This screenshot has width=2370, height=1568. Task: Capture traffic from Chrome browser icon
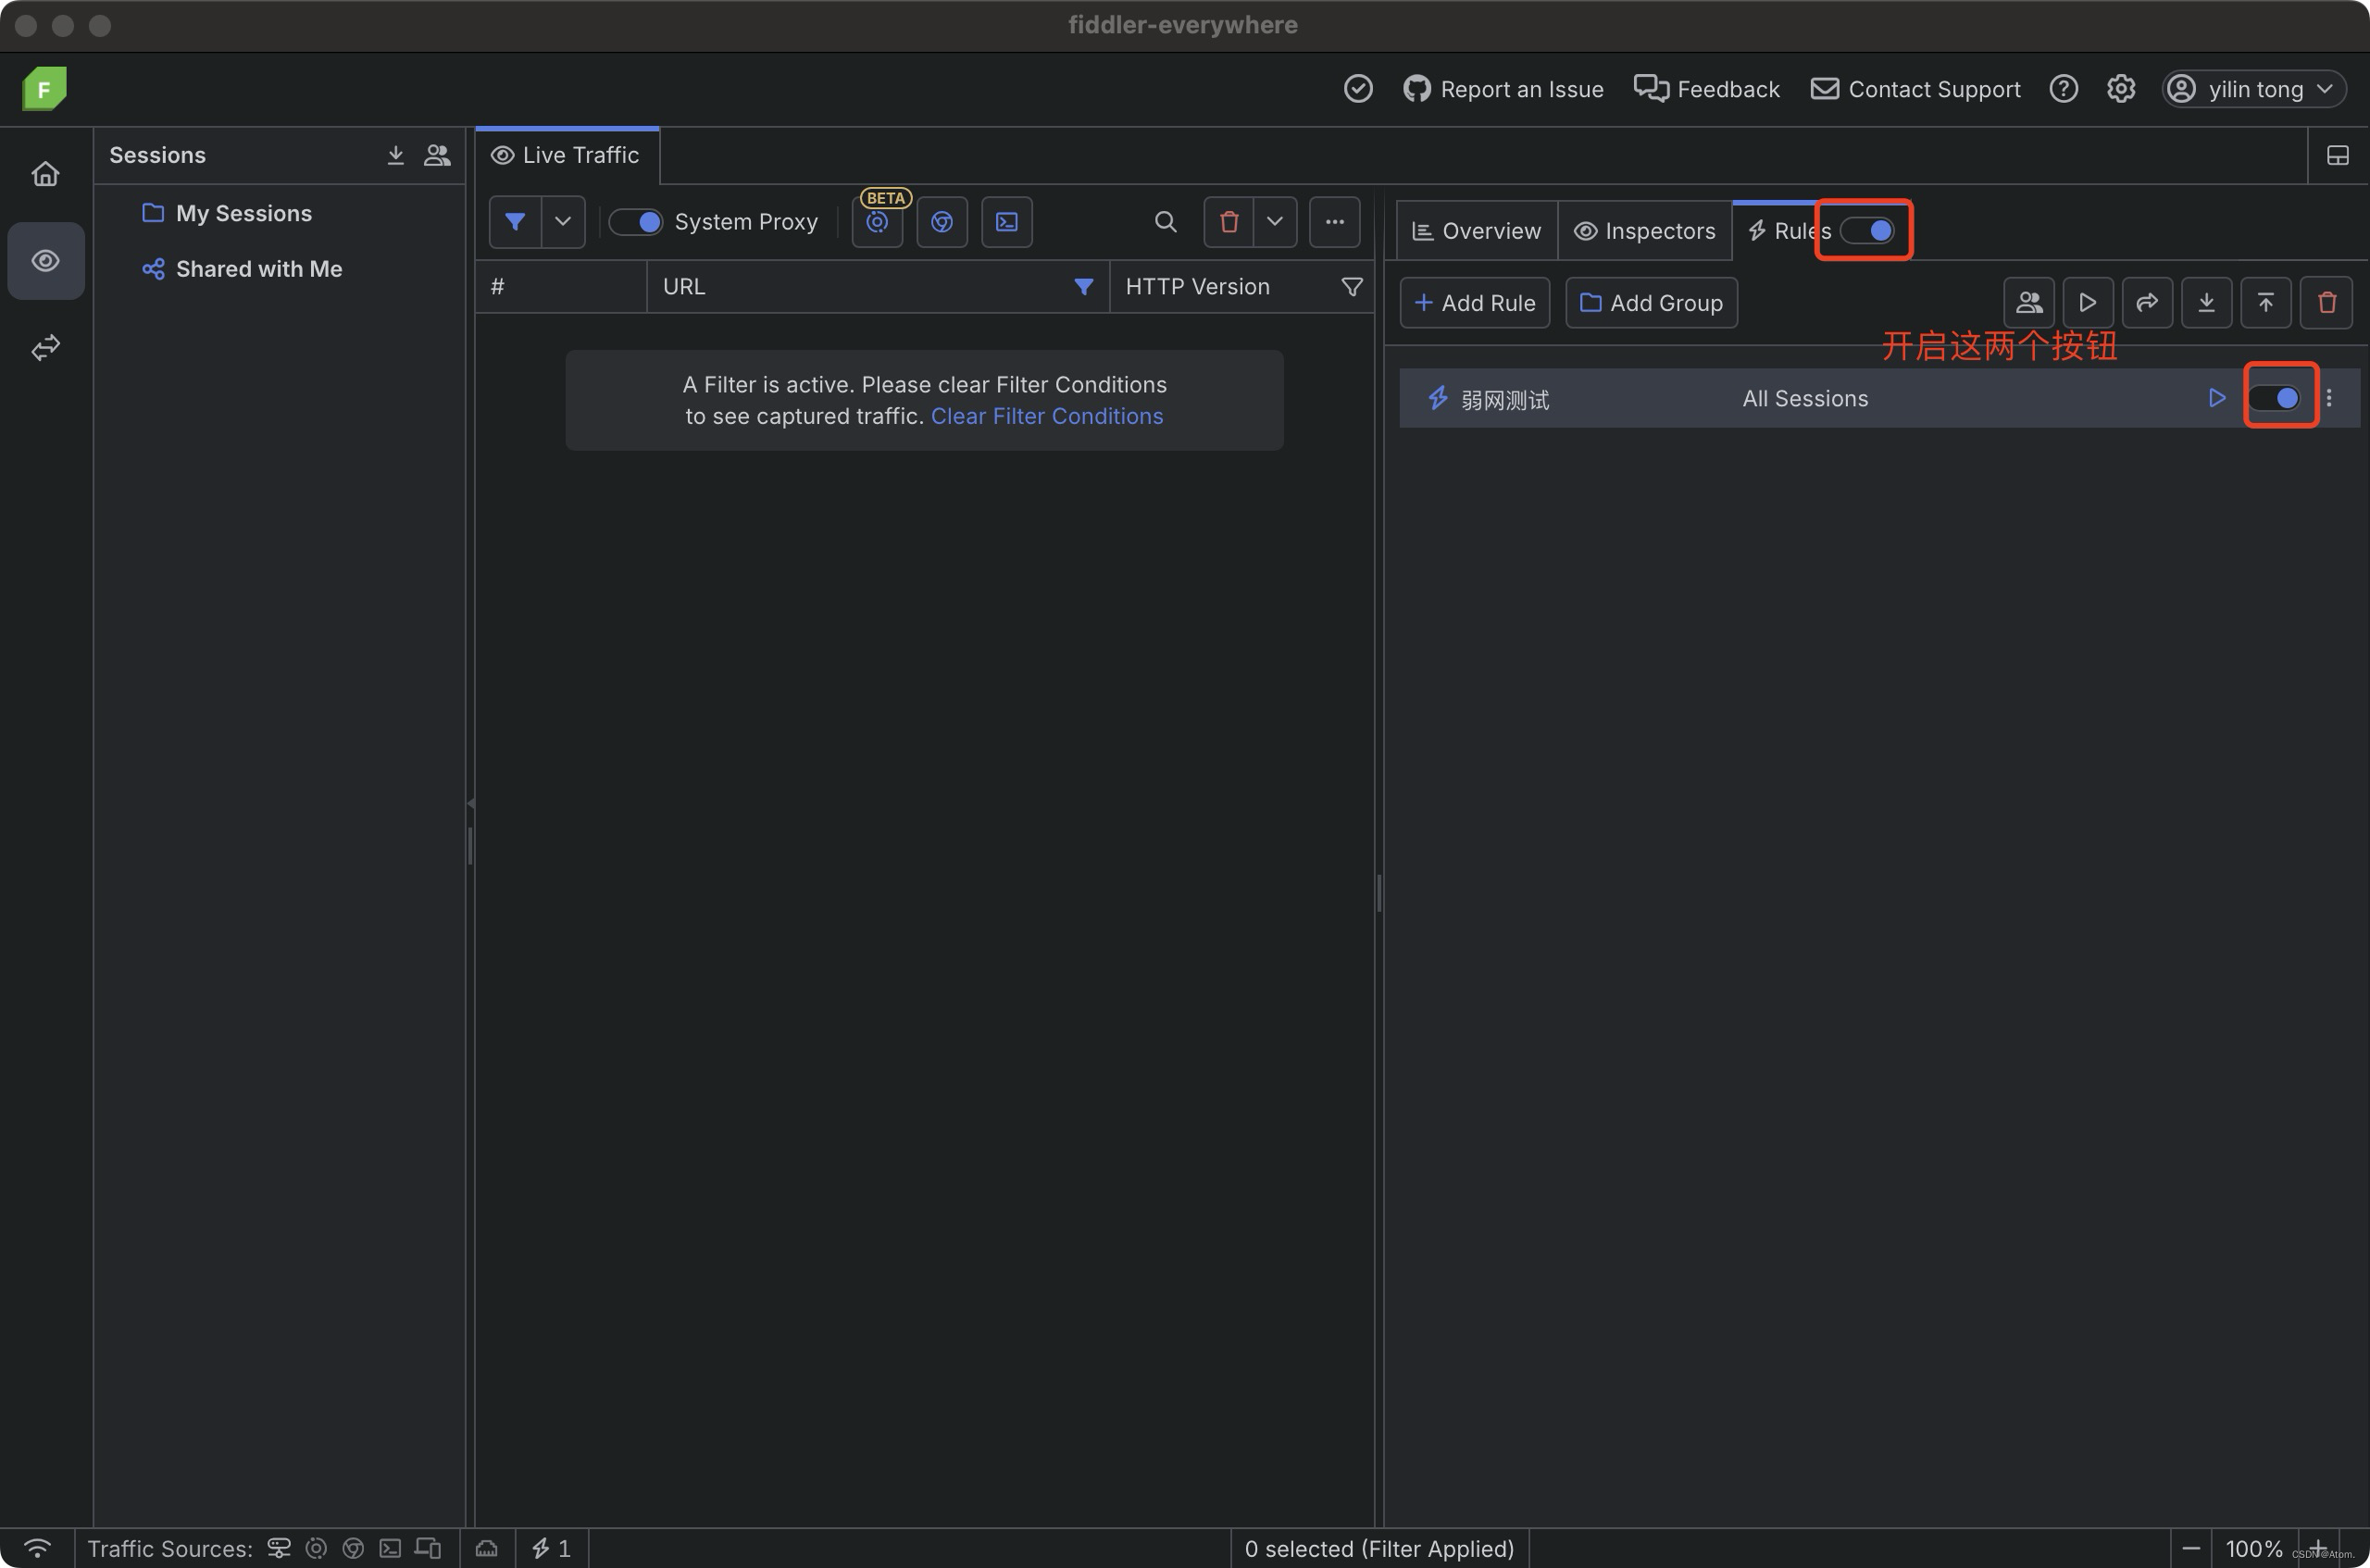(941, 221)
